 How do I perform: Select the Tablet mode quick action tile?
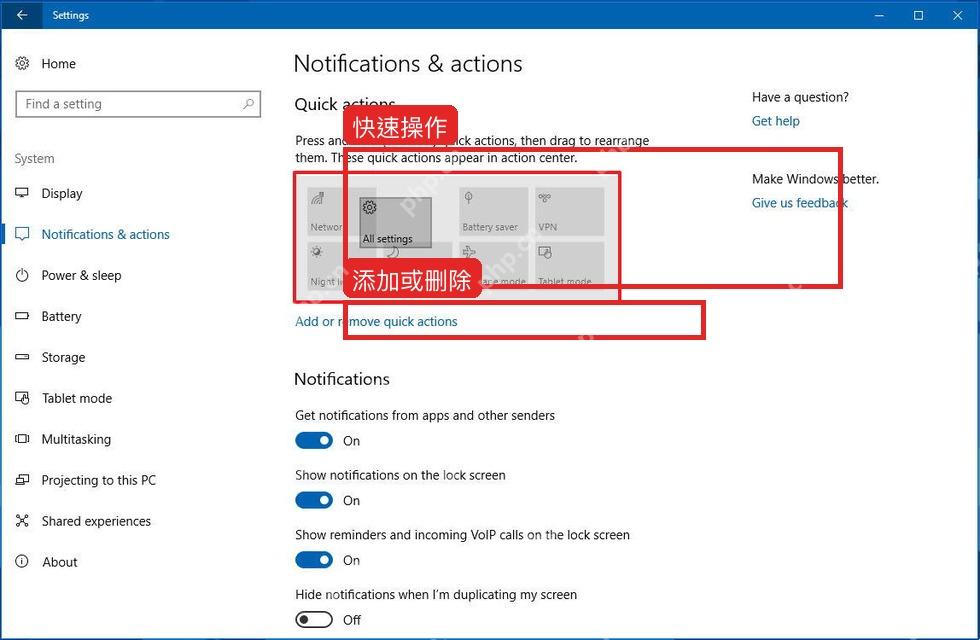coord(569,265)
